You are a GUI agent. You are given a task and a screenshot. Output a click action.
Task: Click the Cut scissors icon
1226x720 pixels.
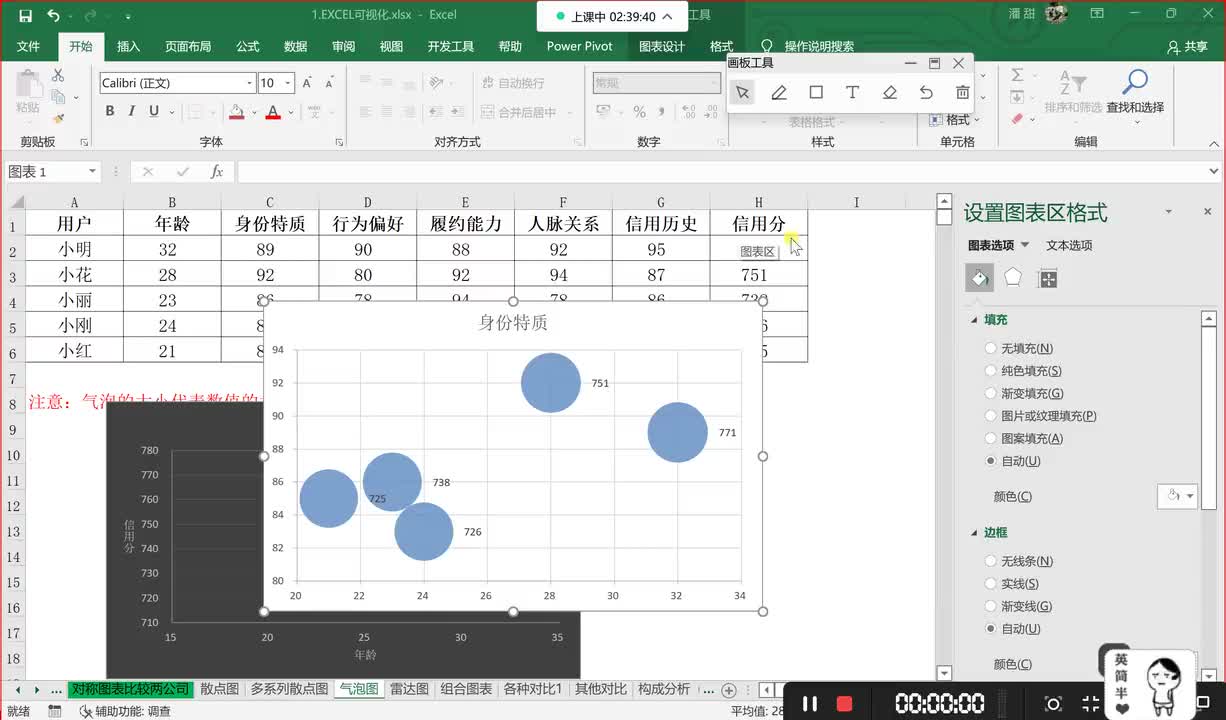coord(58,75)
